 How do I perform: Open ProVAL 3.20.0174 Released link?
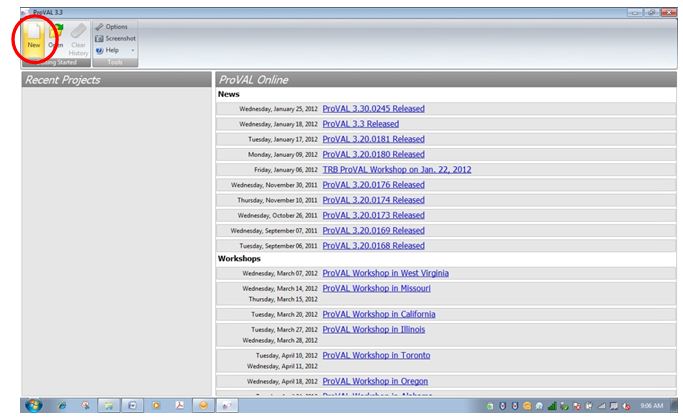click(x=373, y=200)
